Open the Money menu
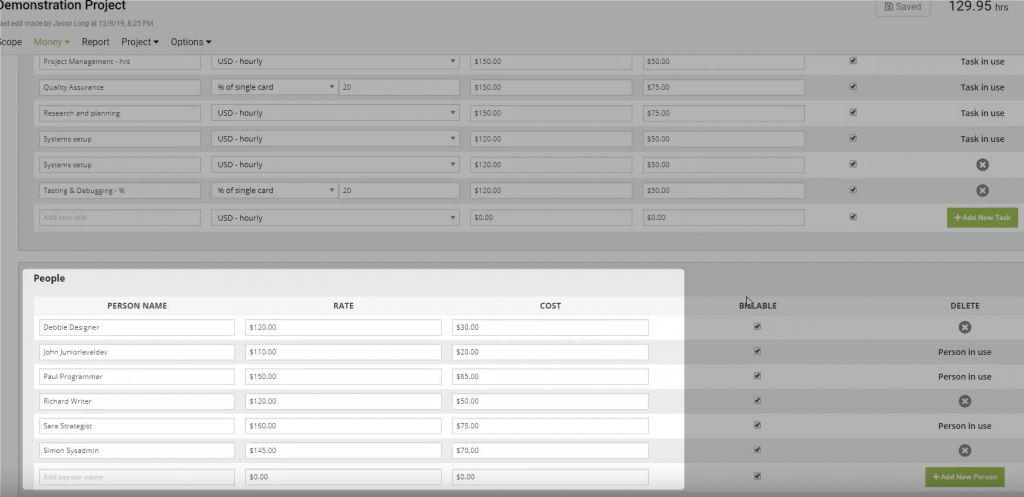The height and width of the screenshot is (497, 1024). (x=52, y=42)
